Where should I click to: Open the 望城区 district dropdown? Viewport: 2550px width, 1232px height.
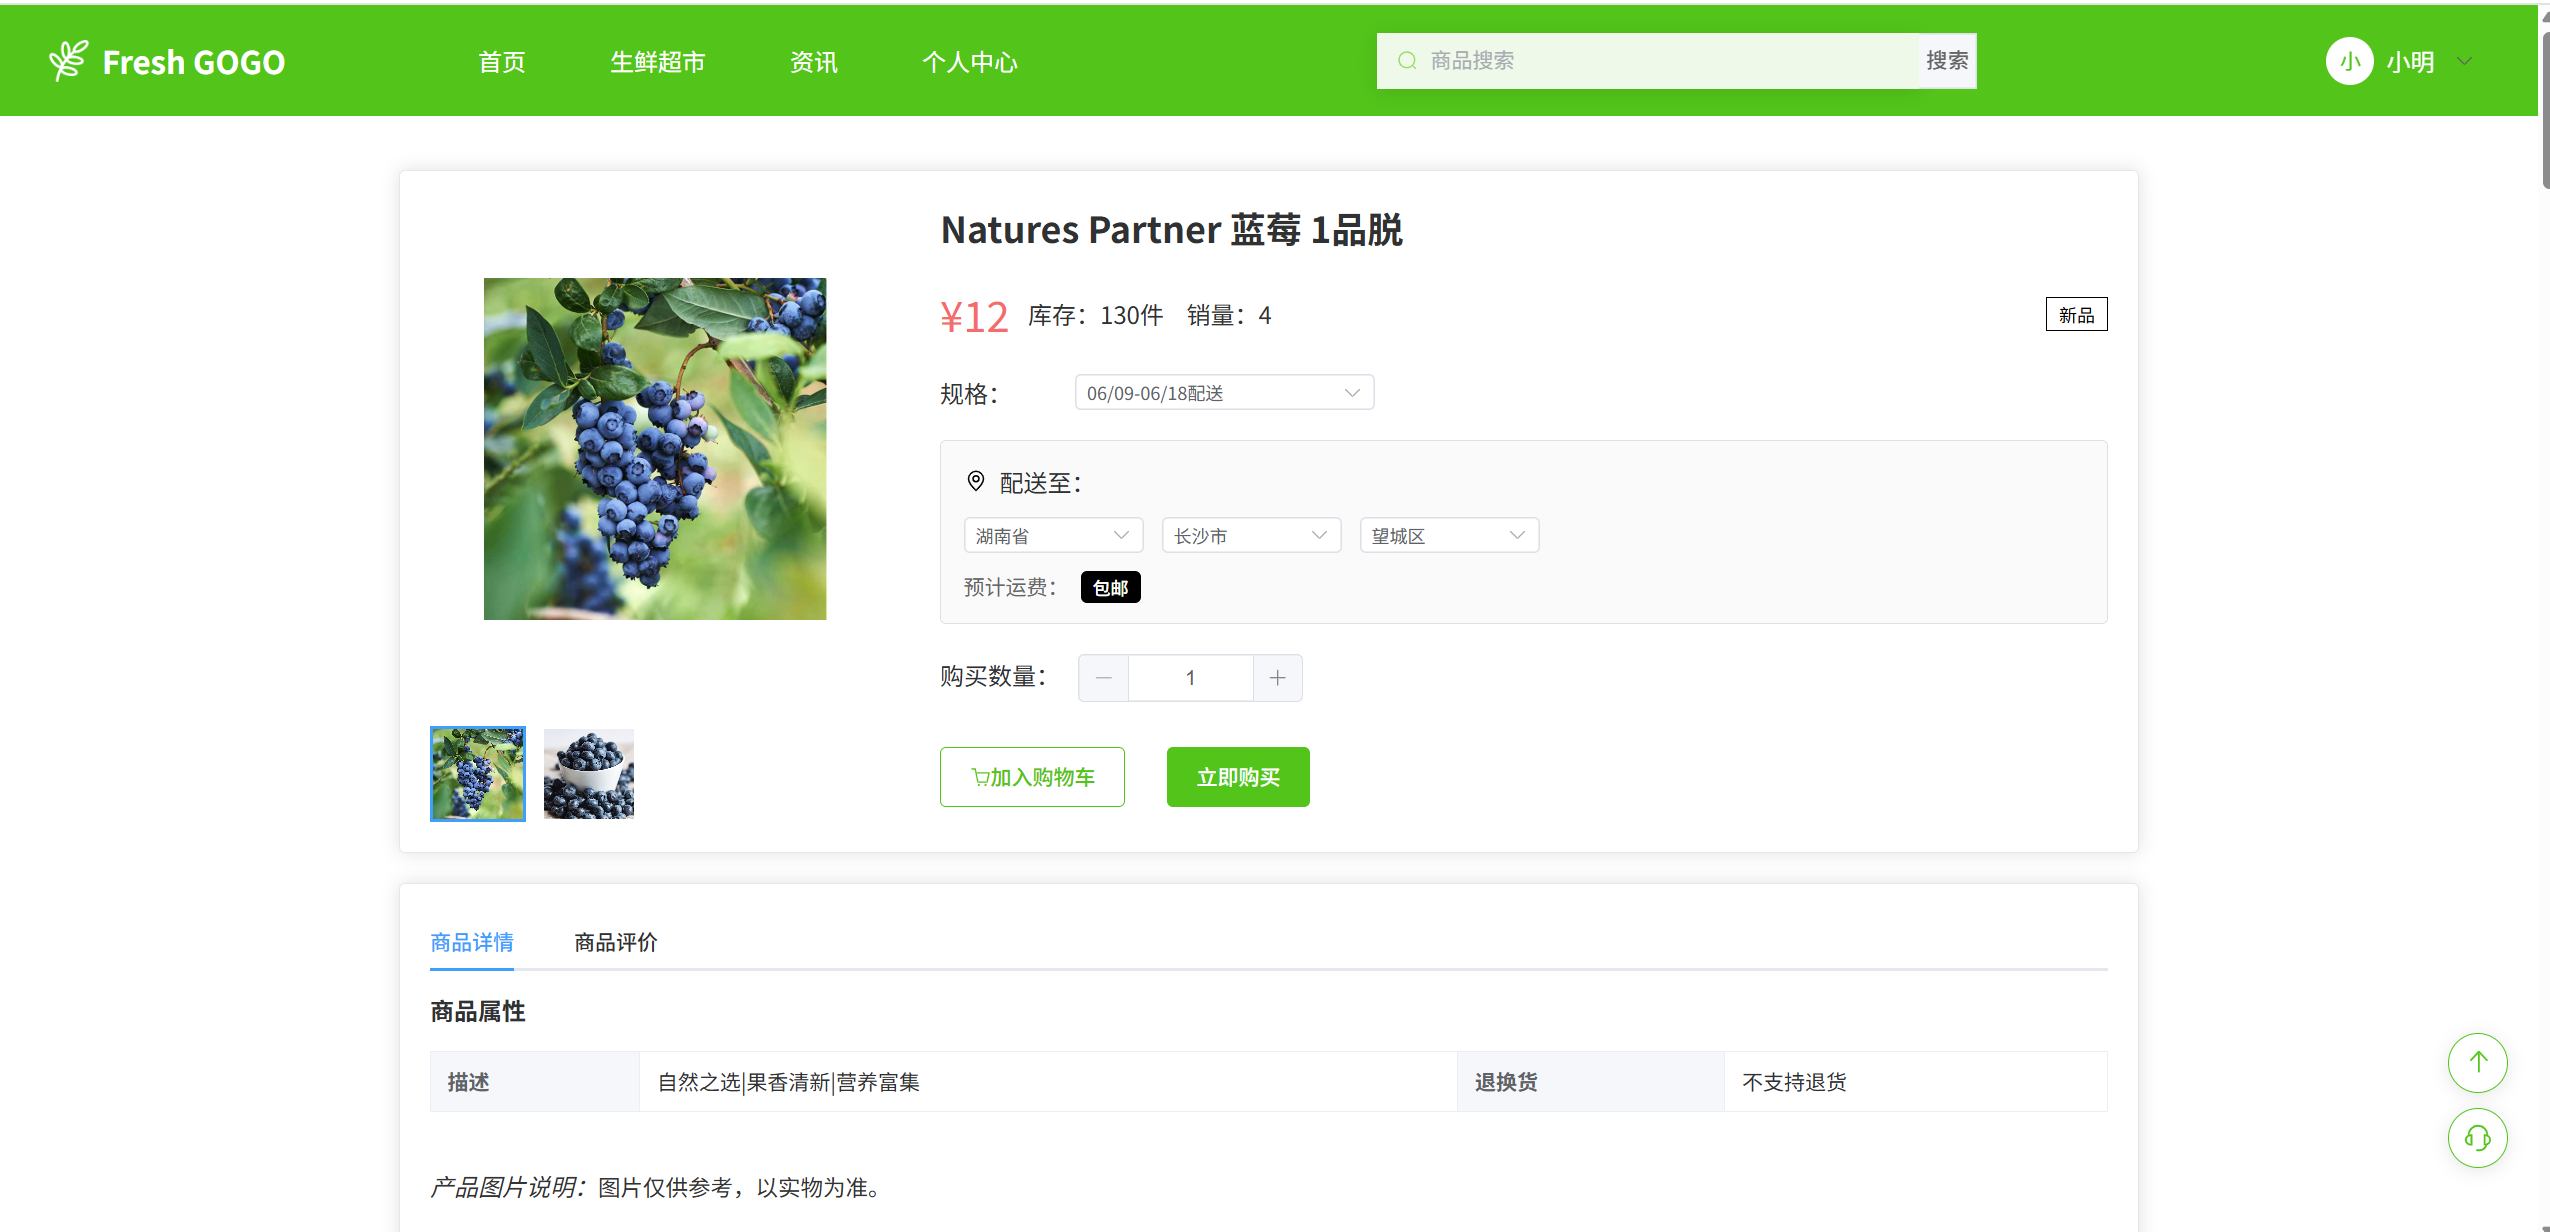click(x=1448, y=536)
